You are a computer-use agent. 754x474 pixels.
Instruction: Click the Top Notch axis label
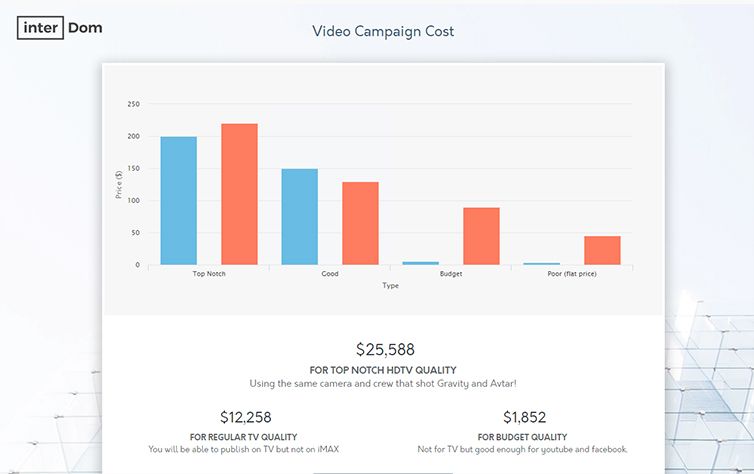click(x=208, y=273)
